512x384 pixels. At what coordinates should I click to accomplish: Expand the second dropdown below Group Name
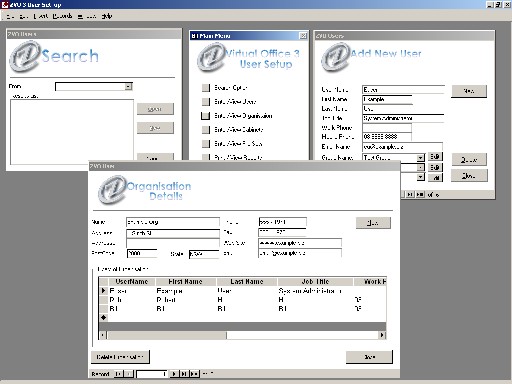tap(421, 167)
